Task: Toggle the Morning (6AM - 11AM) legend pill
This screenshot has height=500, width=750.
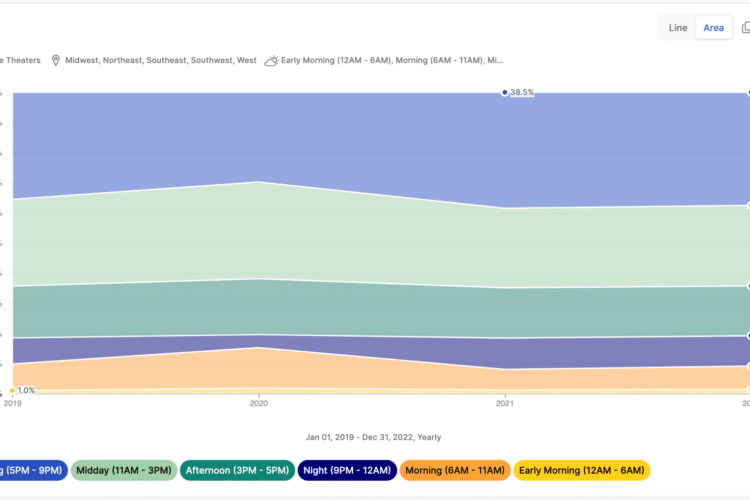Action: click(x=455, y=470)
